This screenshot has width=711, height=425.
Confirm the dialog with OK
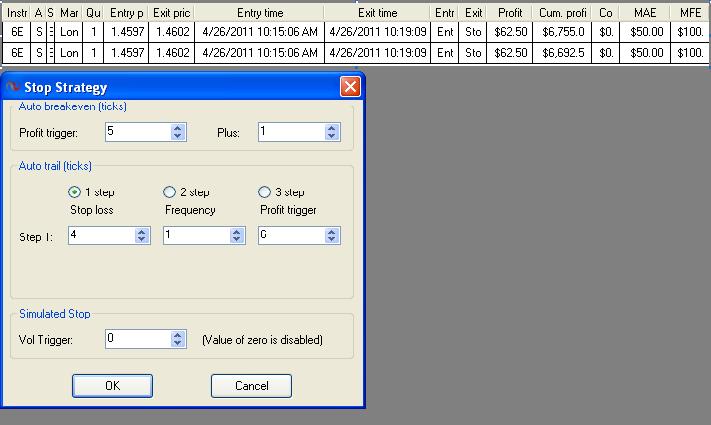point(112,386)
